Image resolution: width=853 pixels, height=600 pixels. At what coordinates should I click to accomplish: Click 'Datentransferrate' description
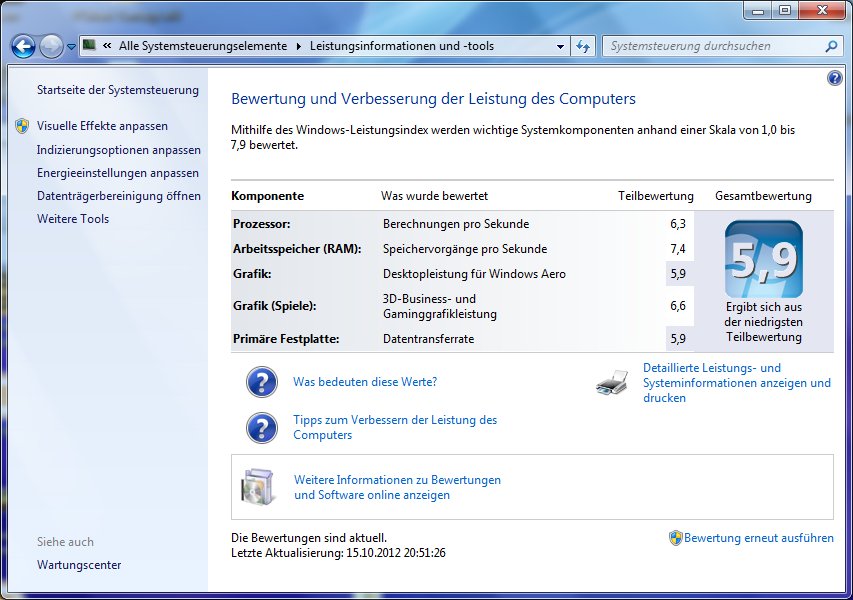pos(429,338)
